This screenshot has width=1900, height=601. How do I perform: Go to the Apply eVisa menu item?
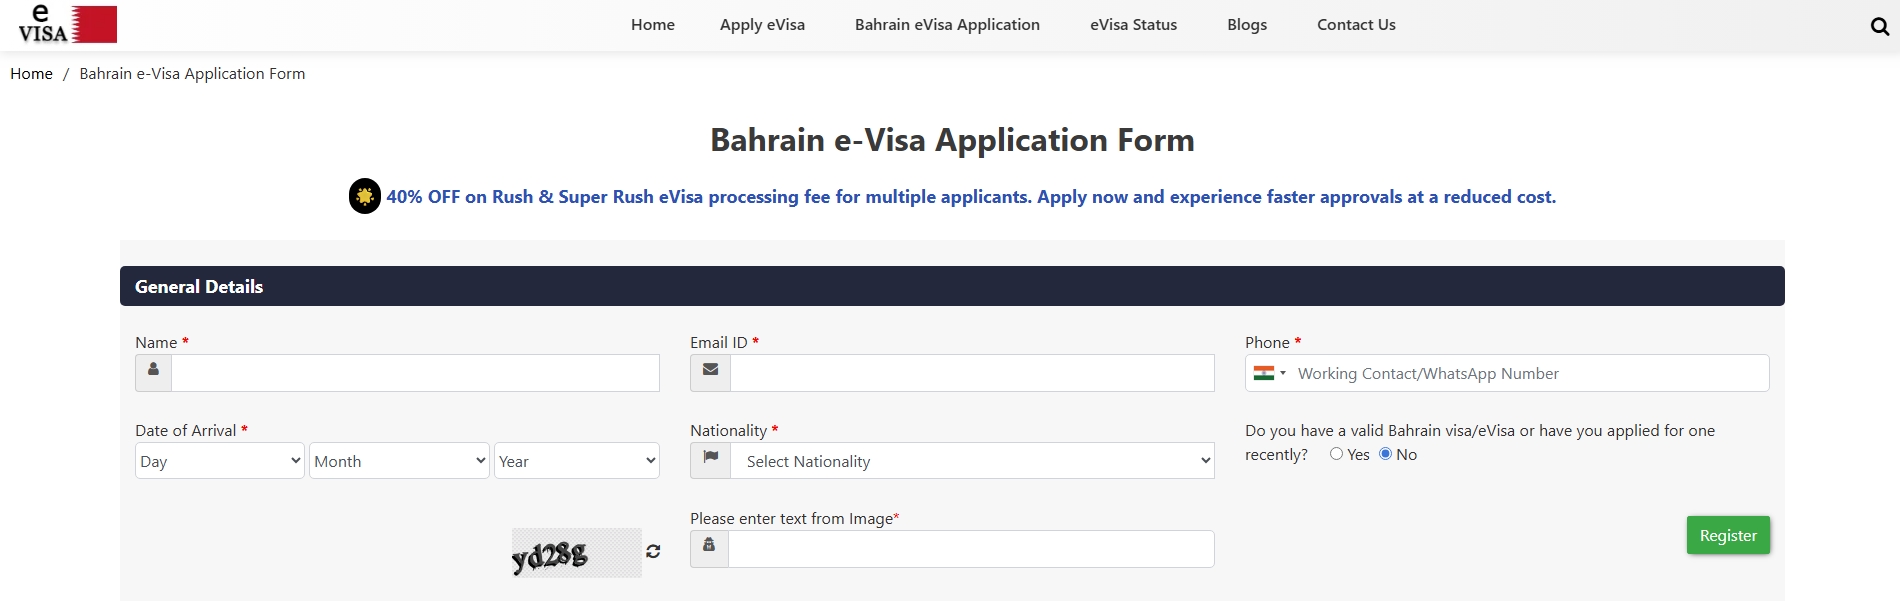click(x=762, y=25)
